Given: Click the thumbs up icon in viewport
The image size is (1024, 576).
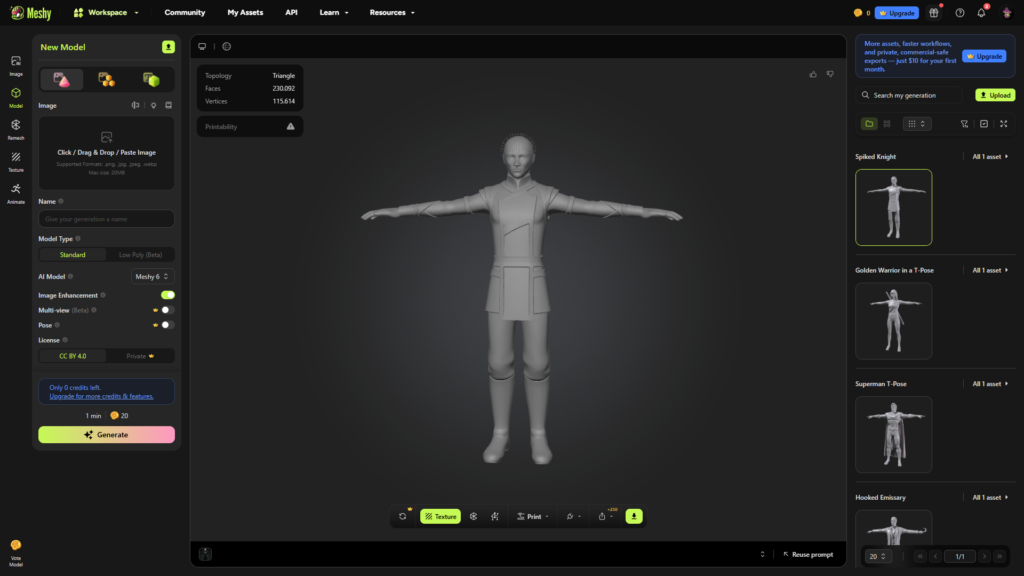Looking at the screenshot, I should coord(813,74).
